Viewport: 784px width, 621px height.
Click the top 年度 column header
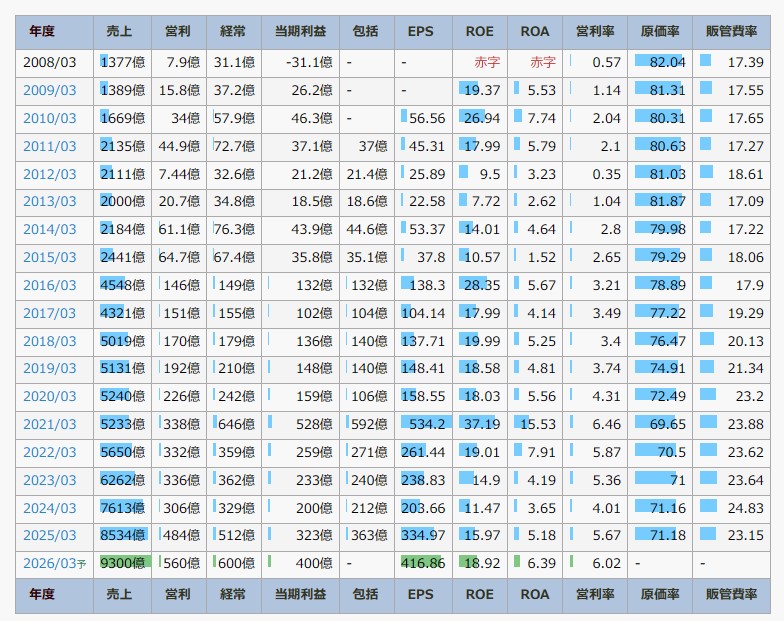point(54,32)
